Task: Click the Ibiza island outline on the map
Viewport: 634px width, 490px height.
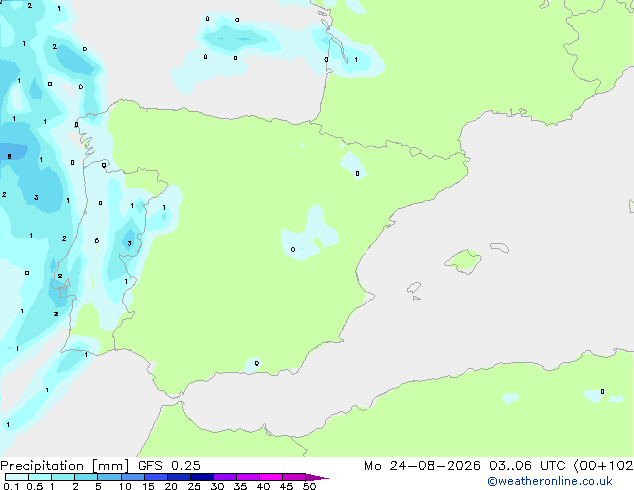Action: [414, 288]
